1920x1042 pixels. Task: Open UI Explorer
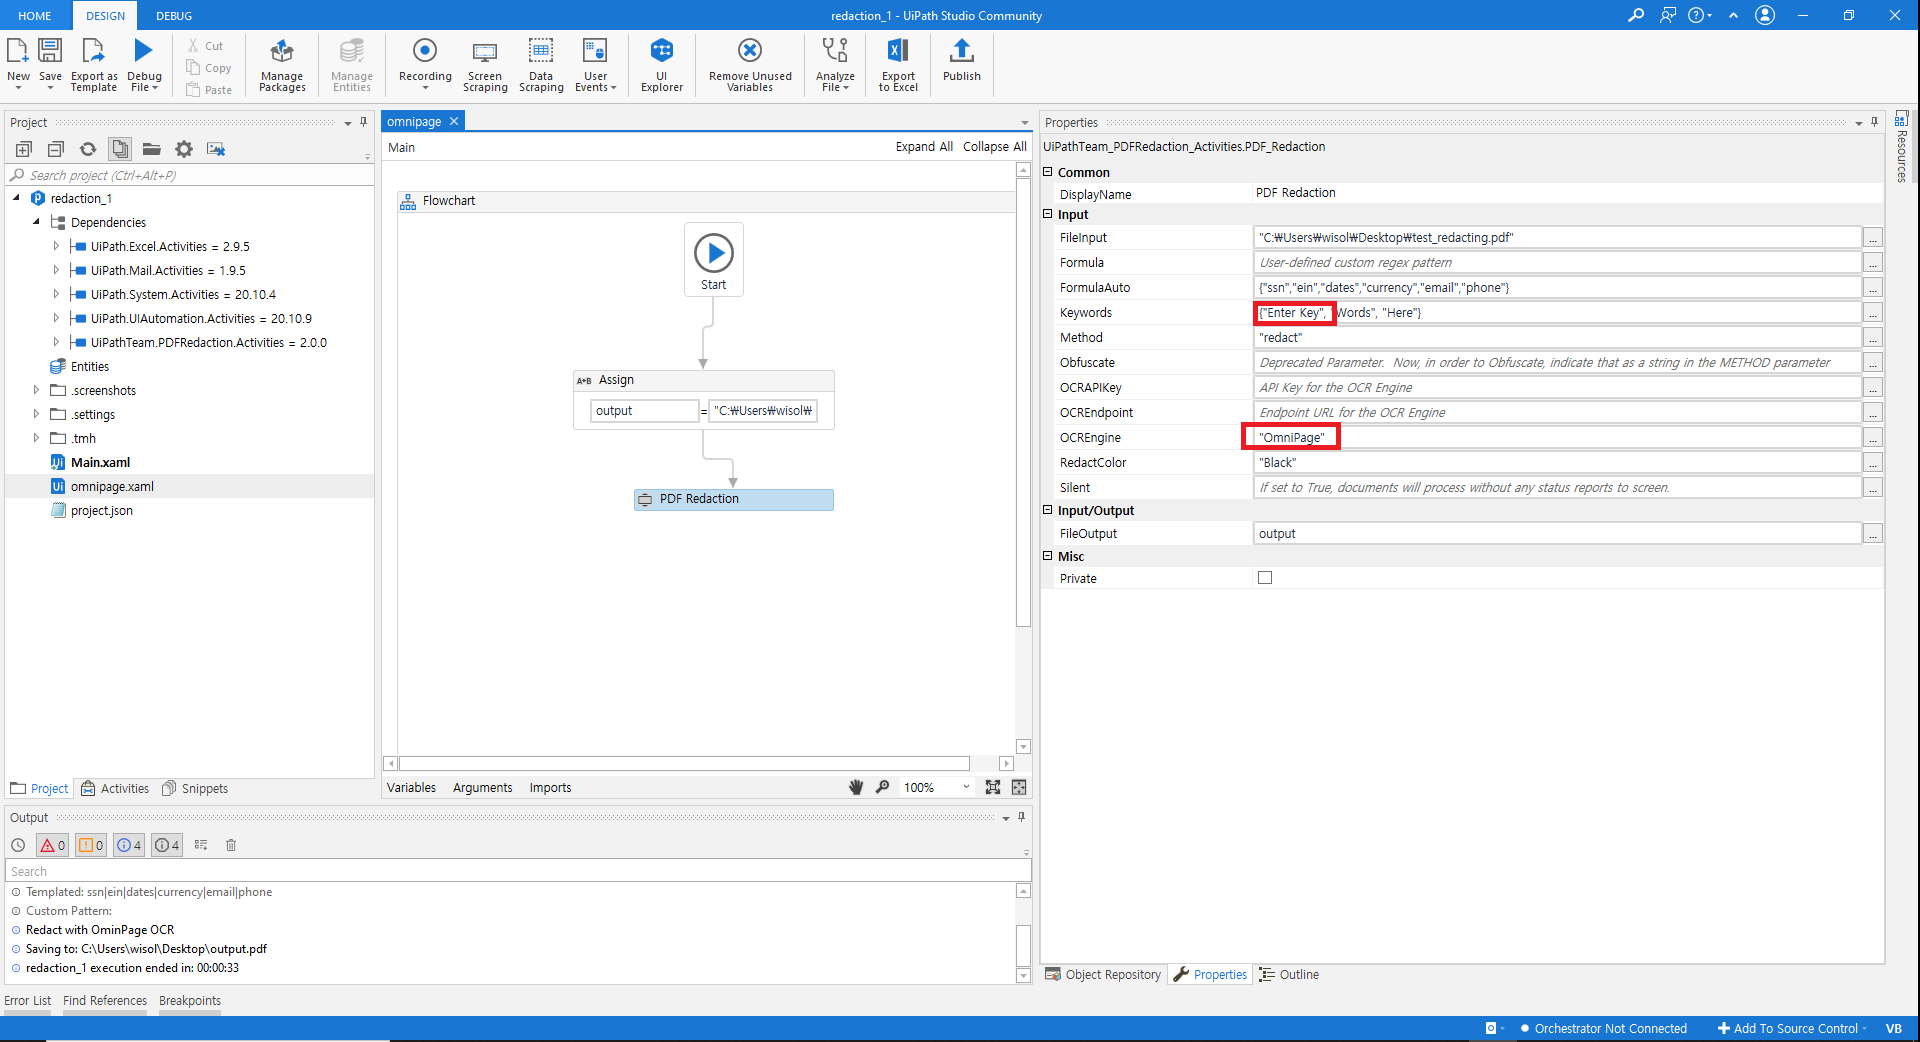point(662,64)
